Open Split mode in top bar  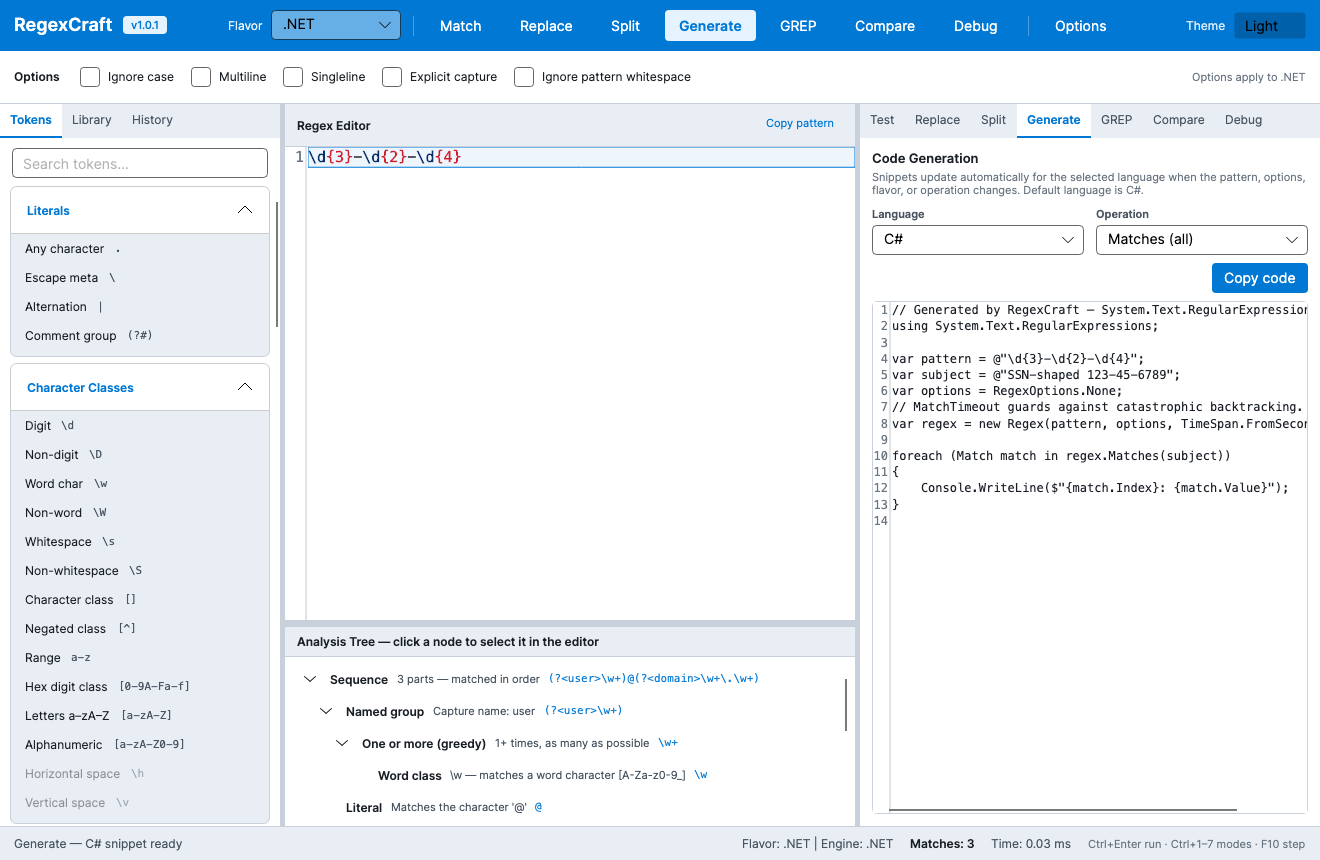626,26
